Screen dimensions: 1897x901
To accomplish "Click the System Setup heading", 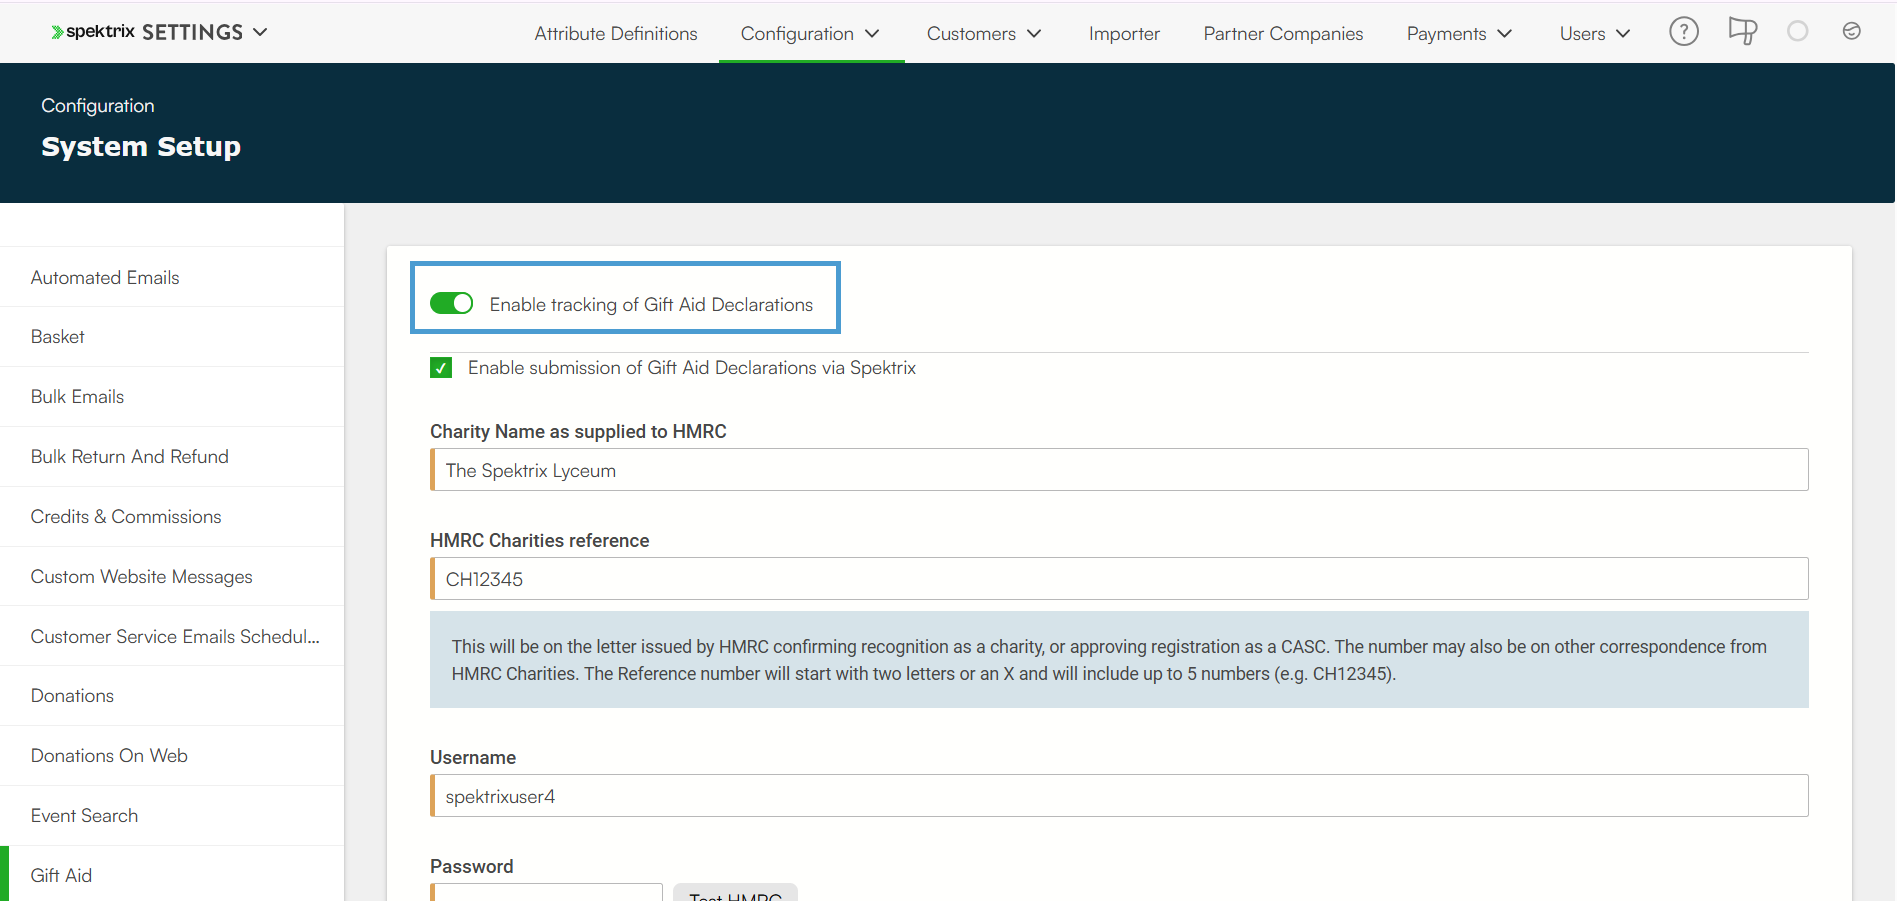I will point(141,147).
